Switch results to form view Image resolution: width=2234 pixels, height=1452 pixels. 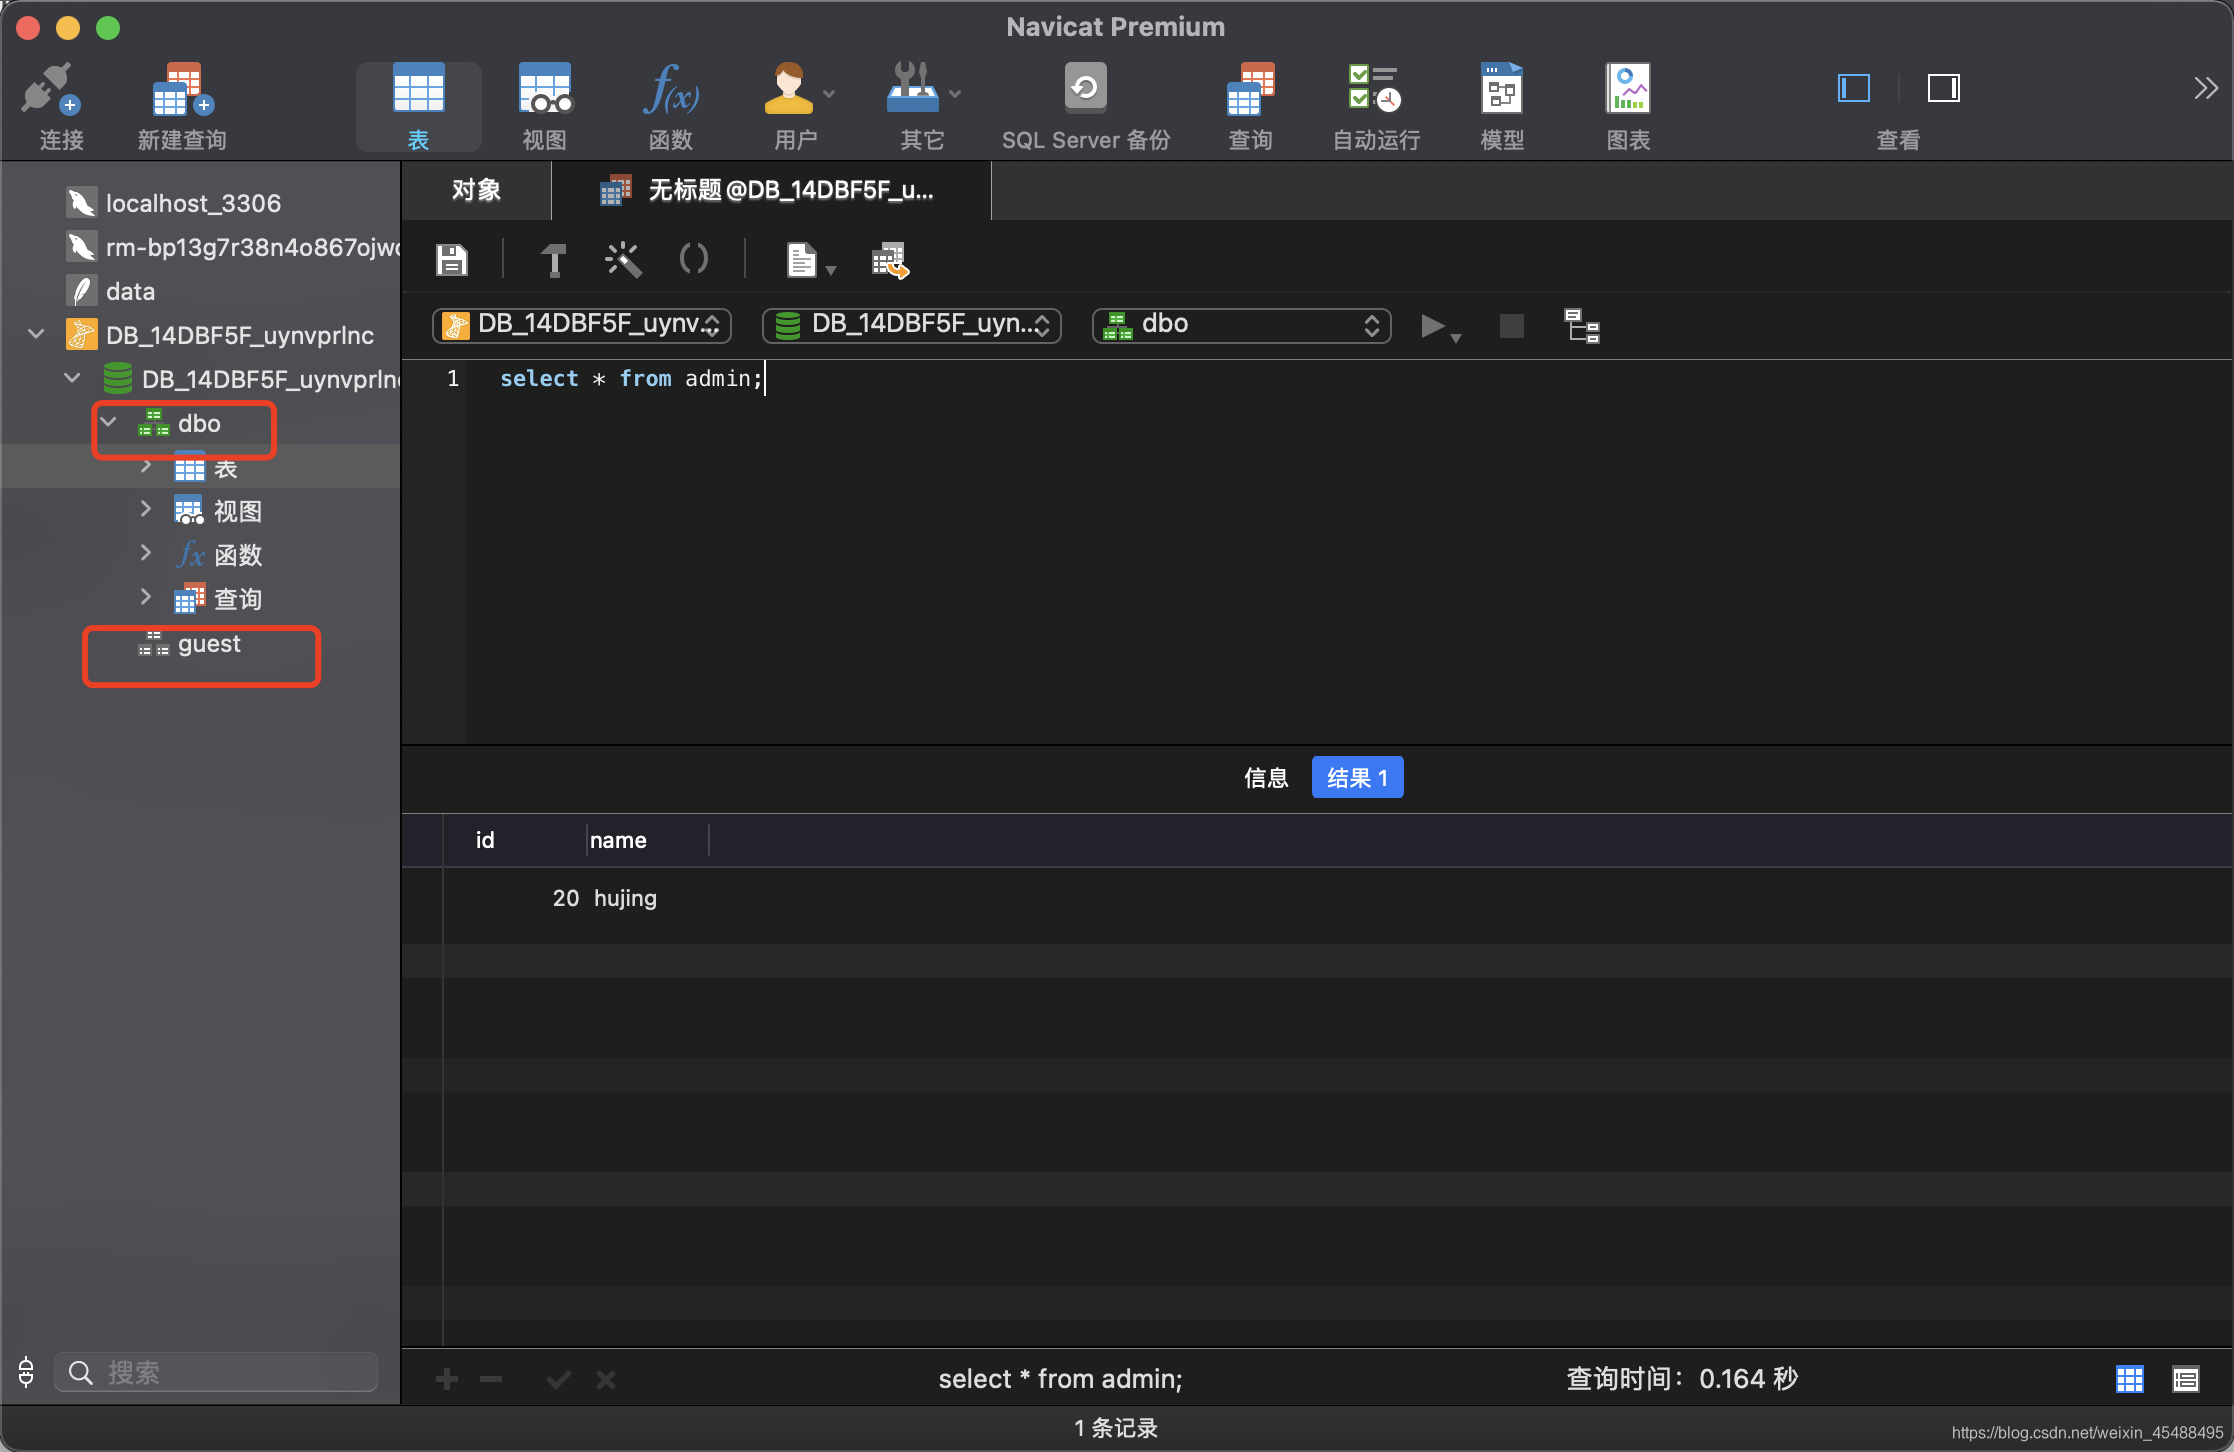click(x=2186, y=1379)
